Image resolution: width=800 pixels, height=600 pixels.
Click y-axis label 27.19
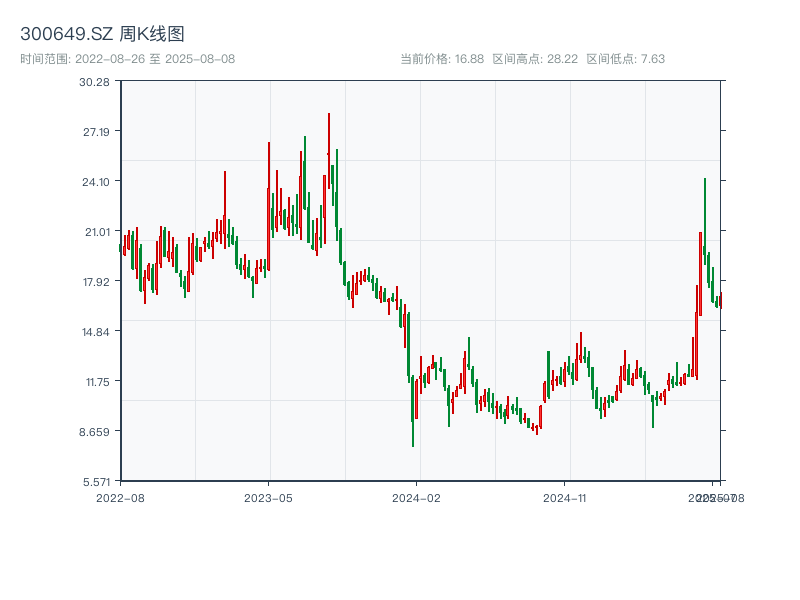coord(96,132)
